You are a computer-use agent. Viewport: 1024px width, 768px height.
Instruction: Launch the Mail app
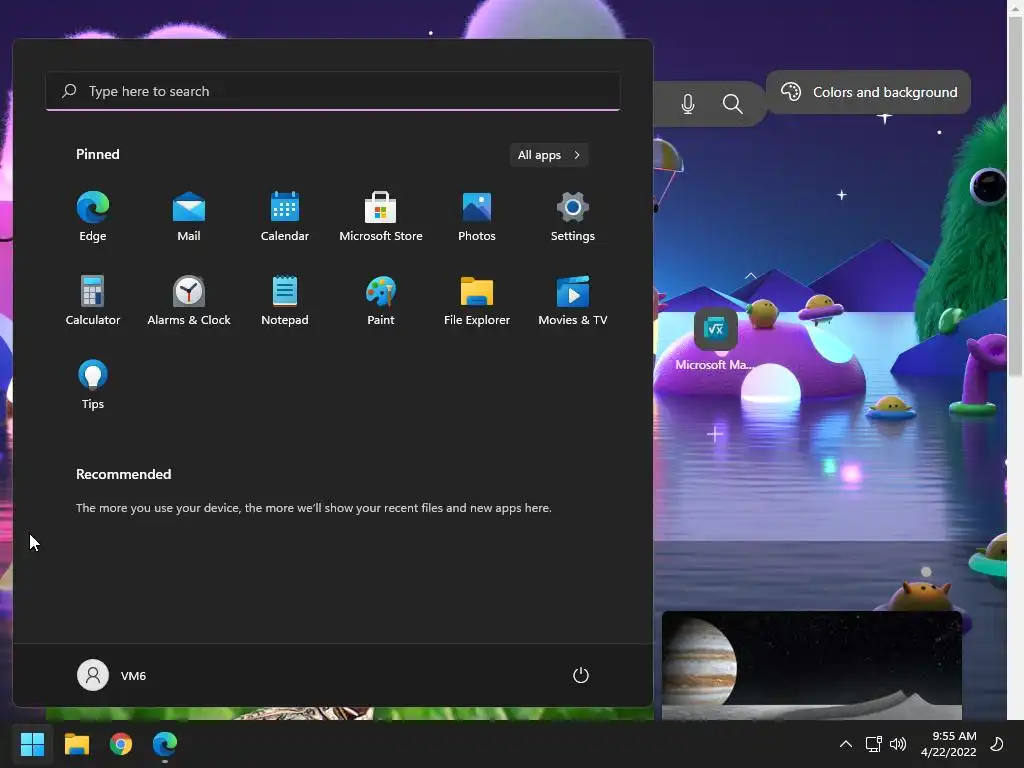[x=189, y=217]
